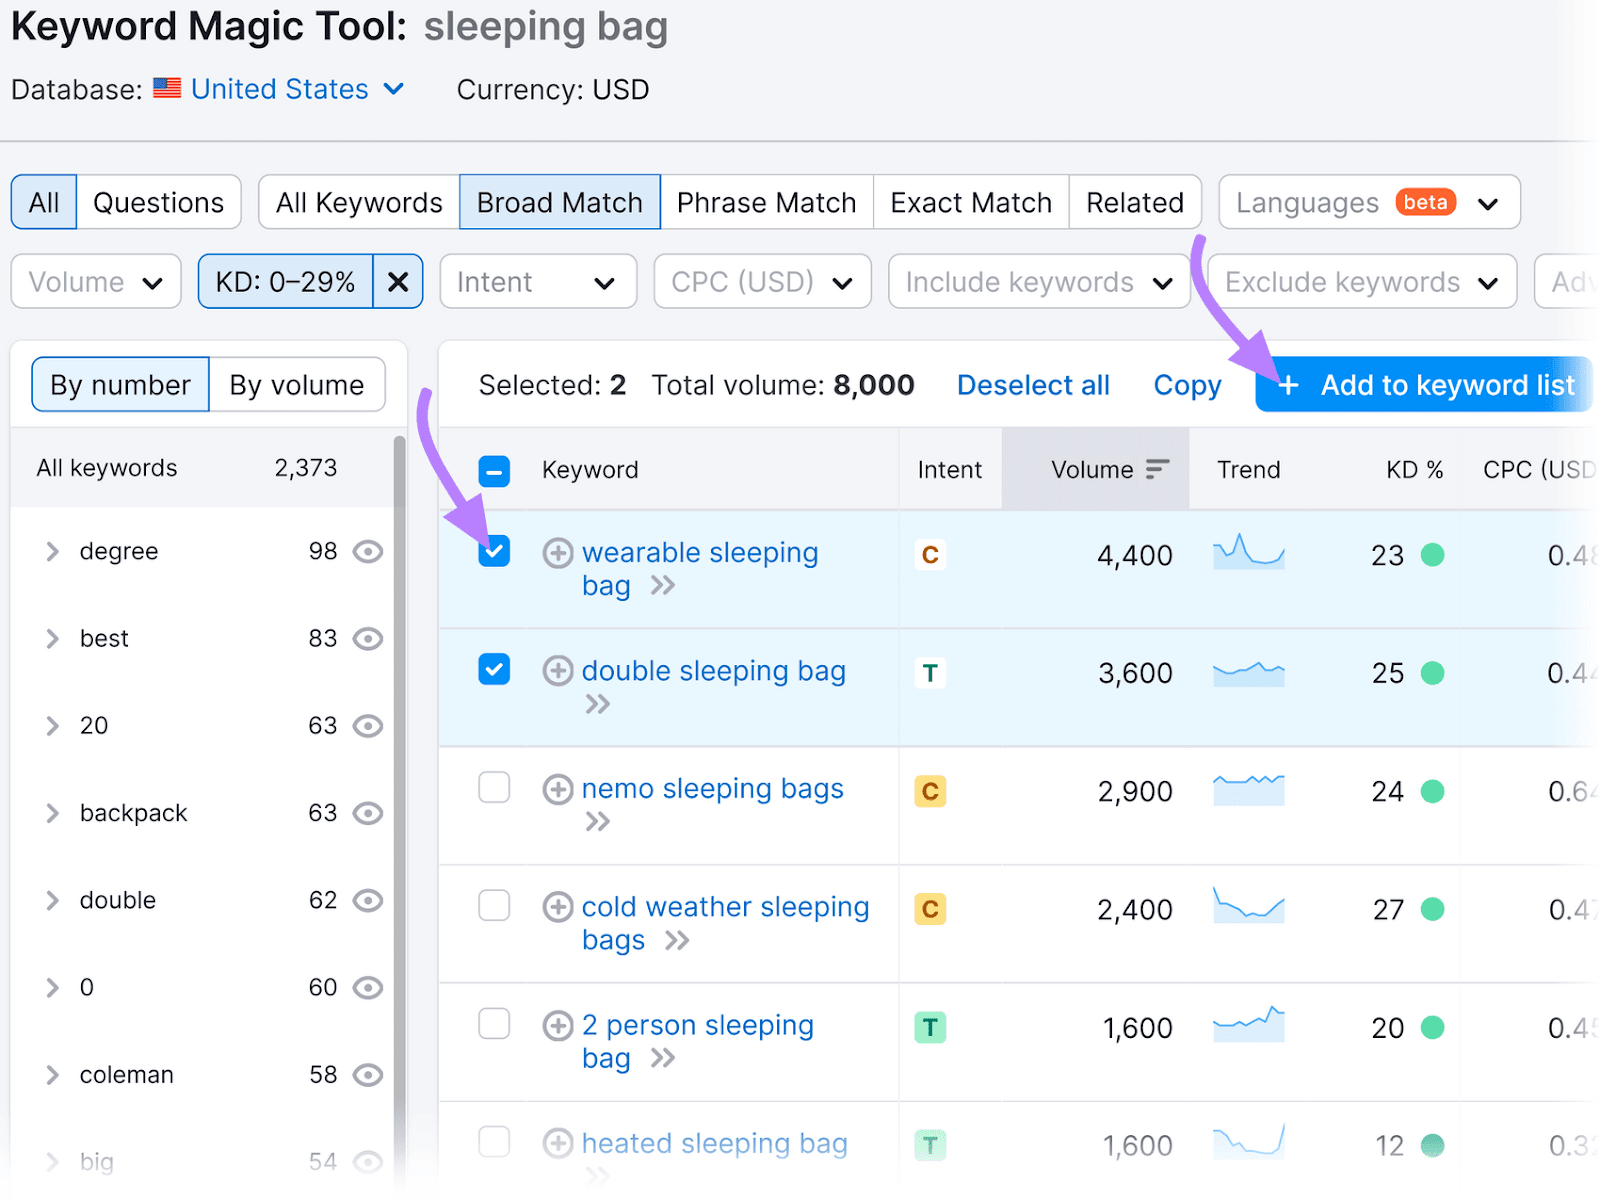The height and width of the screenshot is (1200, 1600).
Task: Click the sort icon on the Volume column
Action: [1157, 468]
